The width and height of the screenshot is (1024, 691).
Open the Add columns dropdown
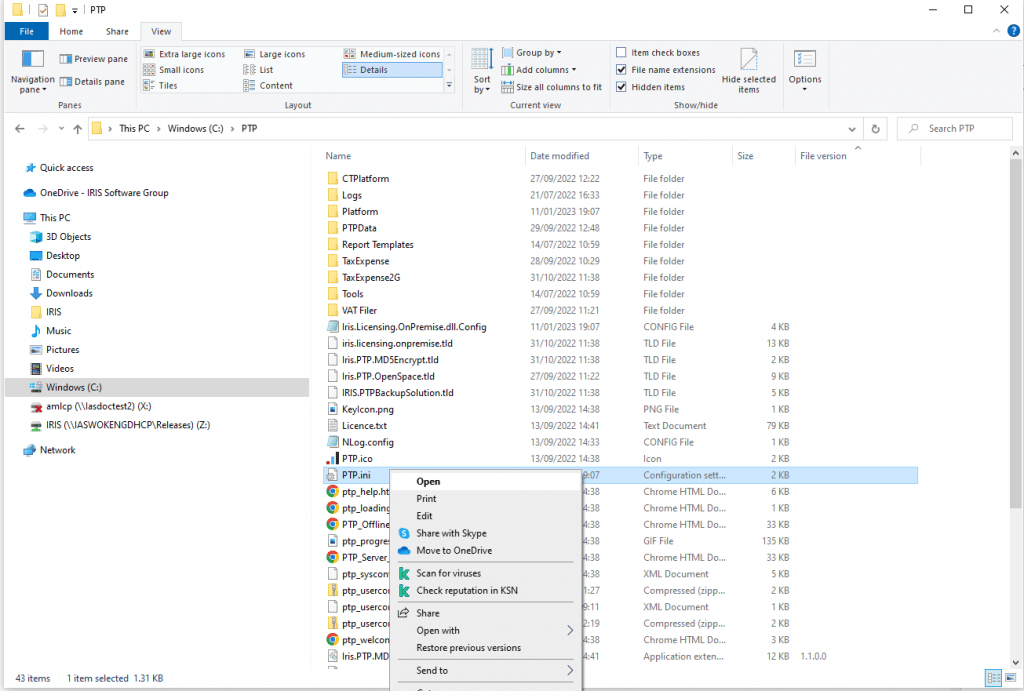[545, 70]
